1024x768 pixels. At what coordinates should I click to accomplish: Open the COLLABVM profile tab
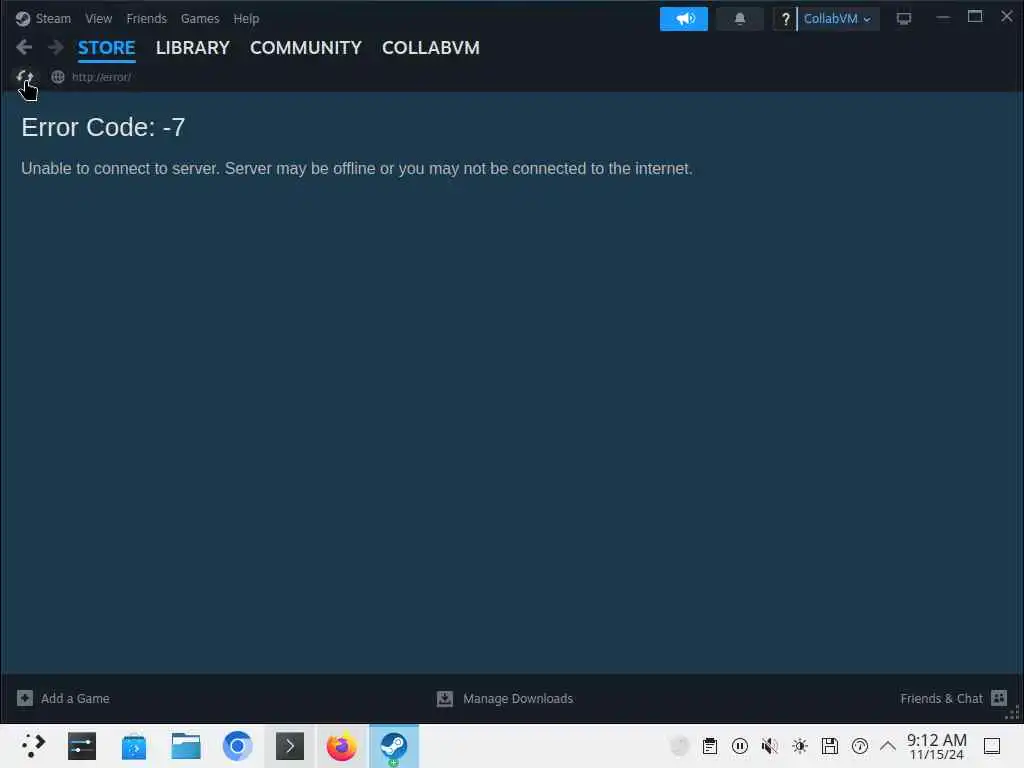point(431,48)
